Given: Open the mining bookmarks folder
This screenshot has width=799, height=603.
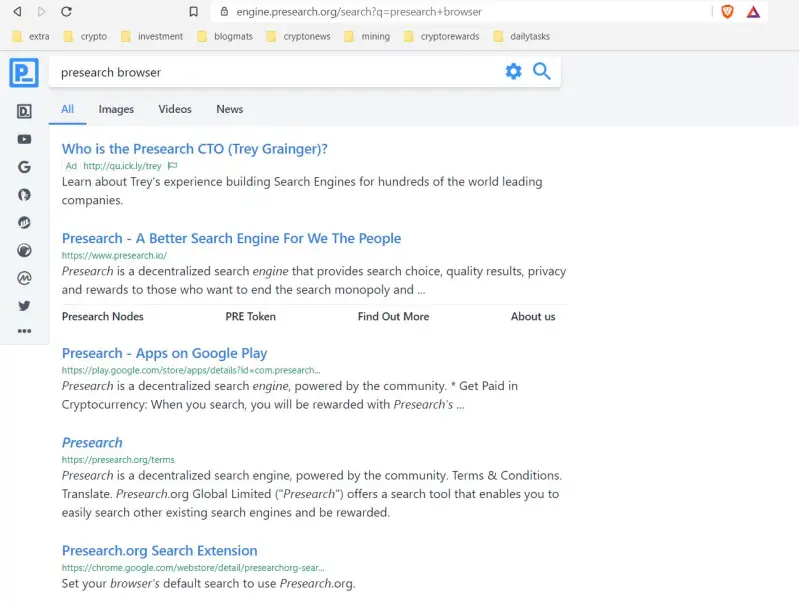Looking at the screenshot, I should click(x=367, y=36).
